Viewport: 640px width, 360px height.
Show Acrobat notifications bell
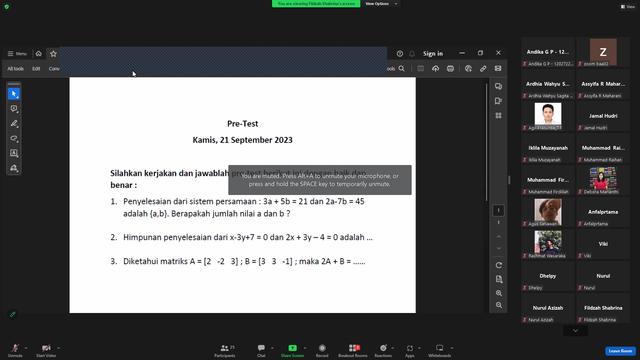(412, 53)
